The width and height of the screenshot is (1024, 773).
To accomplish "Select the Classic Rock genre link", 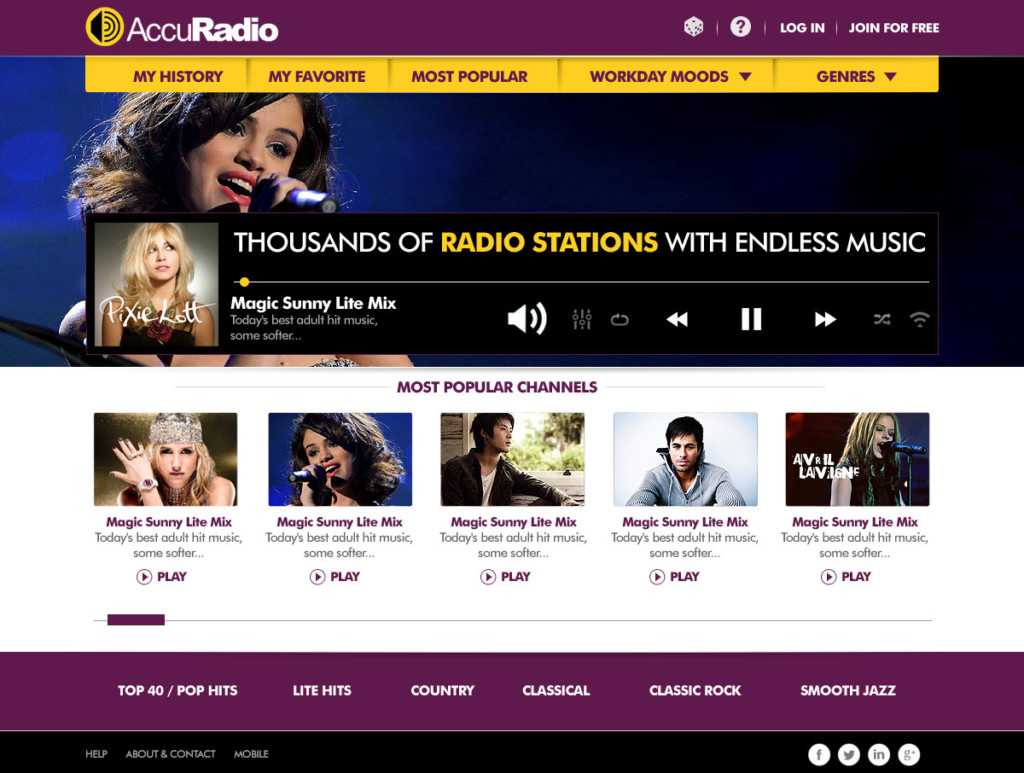I will pos(695,690).
